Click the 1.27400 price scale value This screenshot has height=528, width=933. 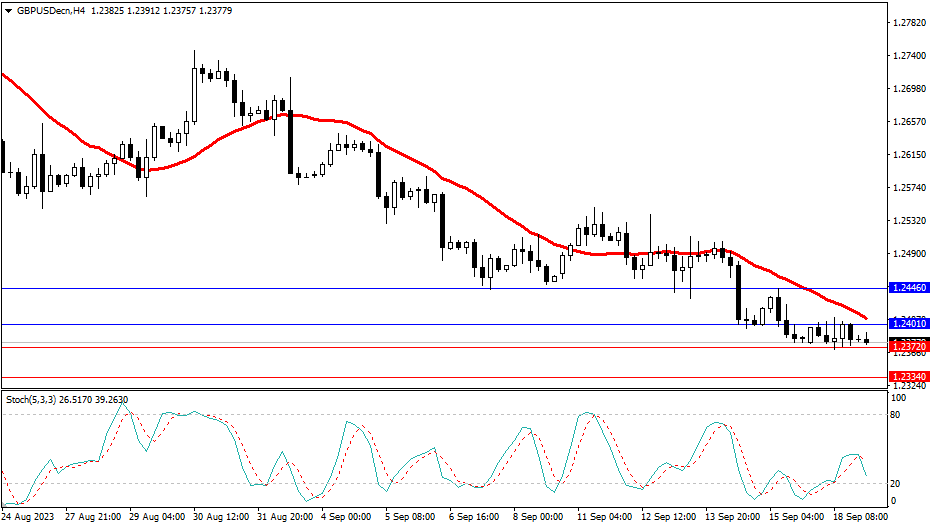(909, 56)
